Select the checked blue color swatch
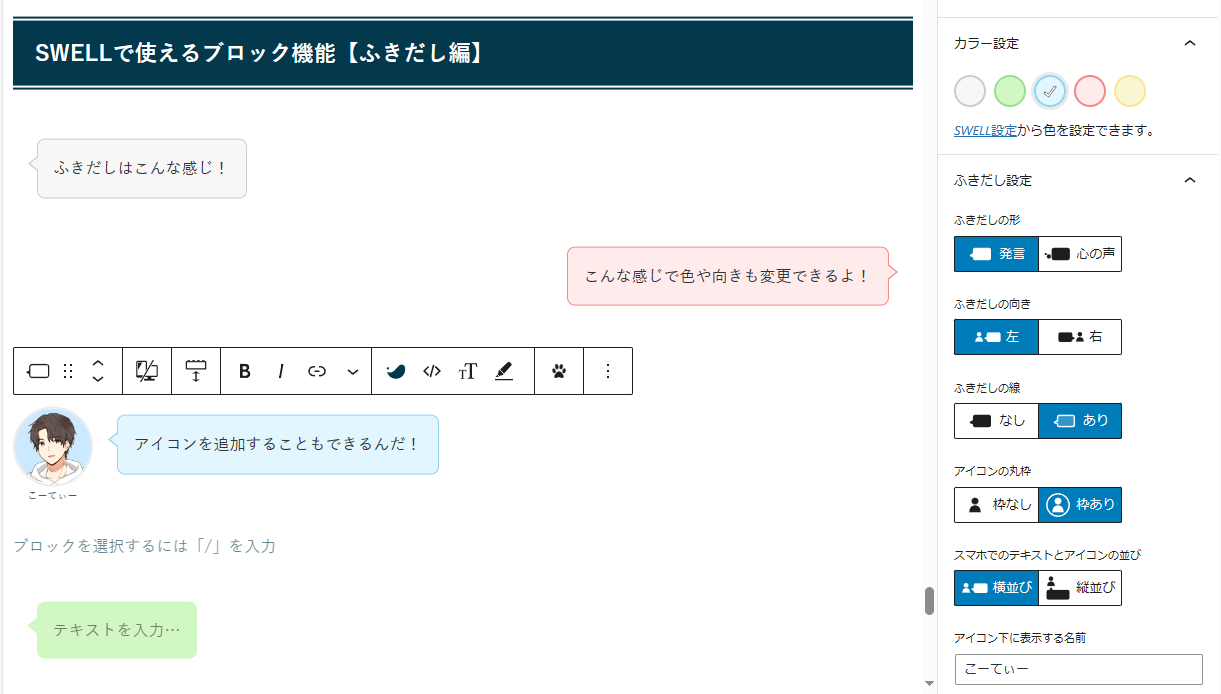The height and width of the screenshot is (694, 1221). (1050, 91)
